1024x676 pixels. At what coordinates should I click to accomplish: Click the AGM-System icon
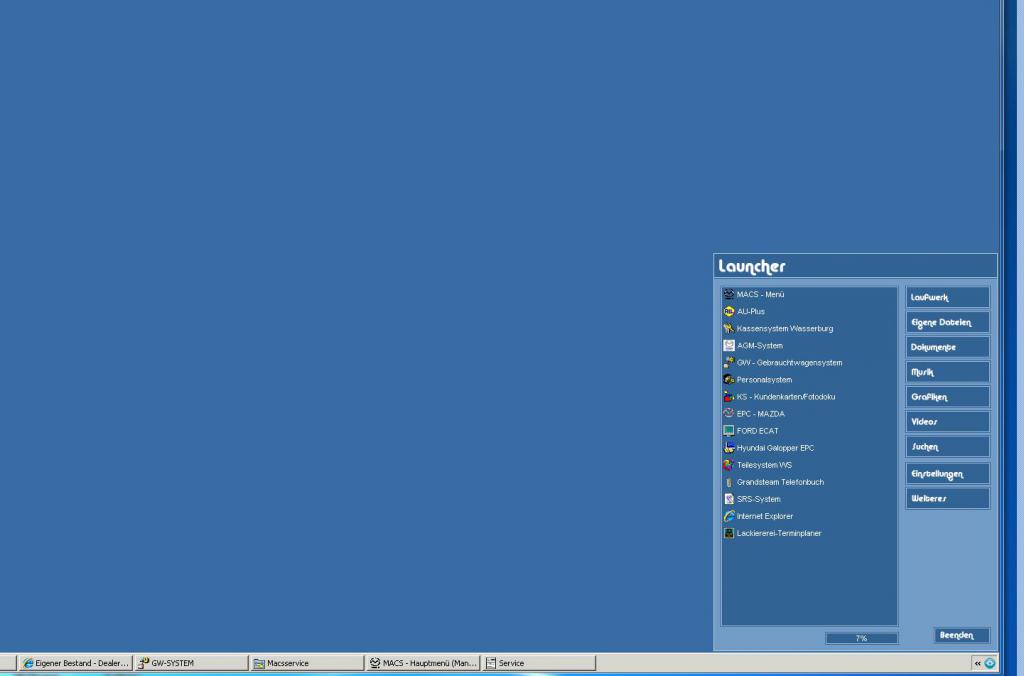729,346
